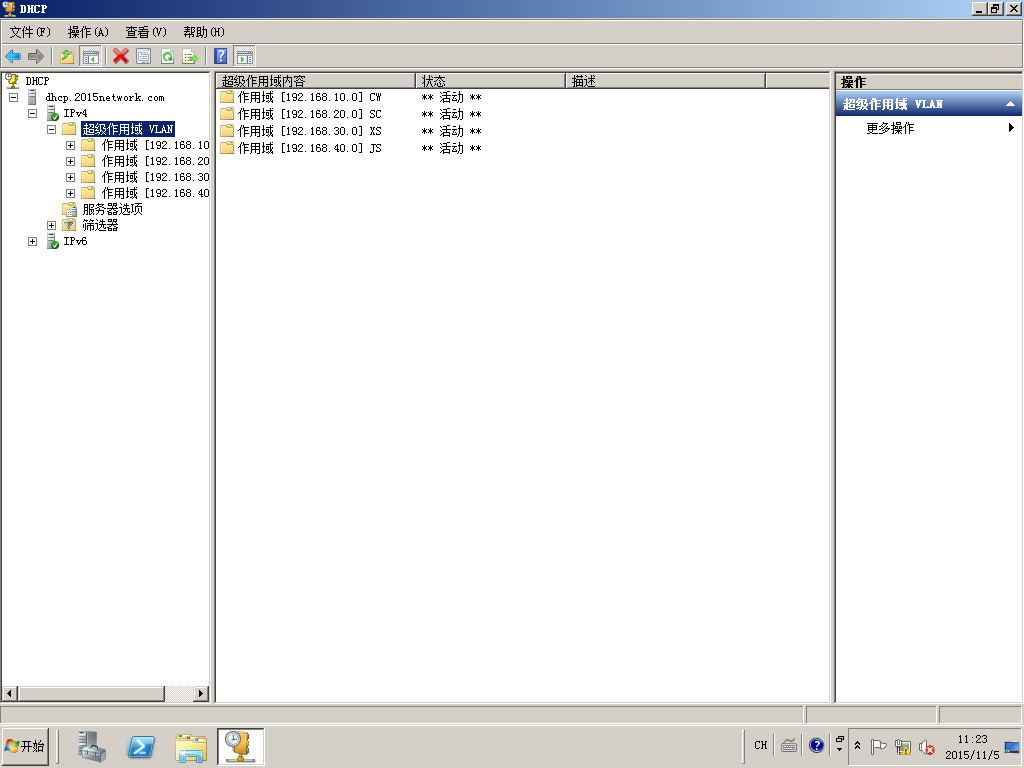
Task: Open the 文件(F) menu
Action: [30, 32]
